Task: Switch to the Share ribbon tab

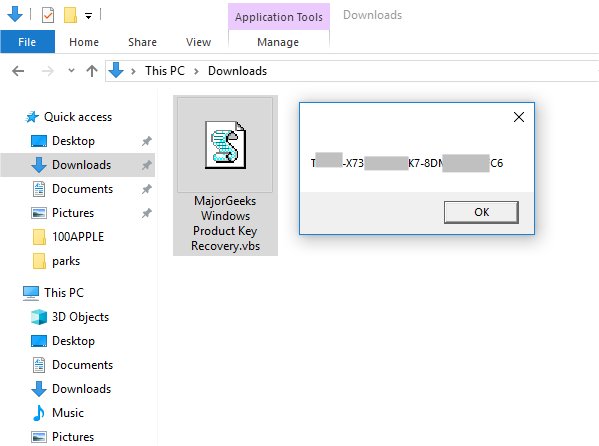Action: click(x=142, y=42)
